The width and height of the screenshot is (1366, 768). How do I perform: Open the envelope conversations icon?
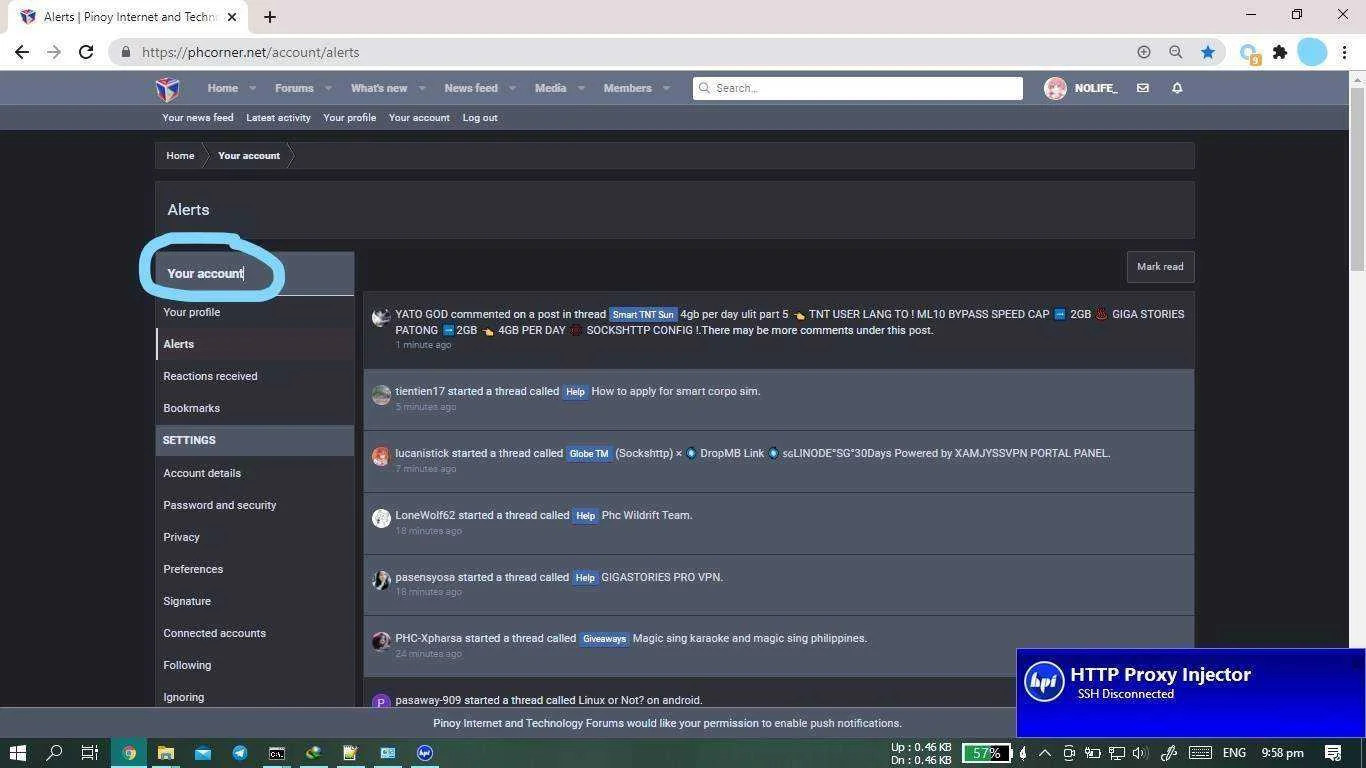coord(1142,88)
